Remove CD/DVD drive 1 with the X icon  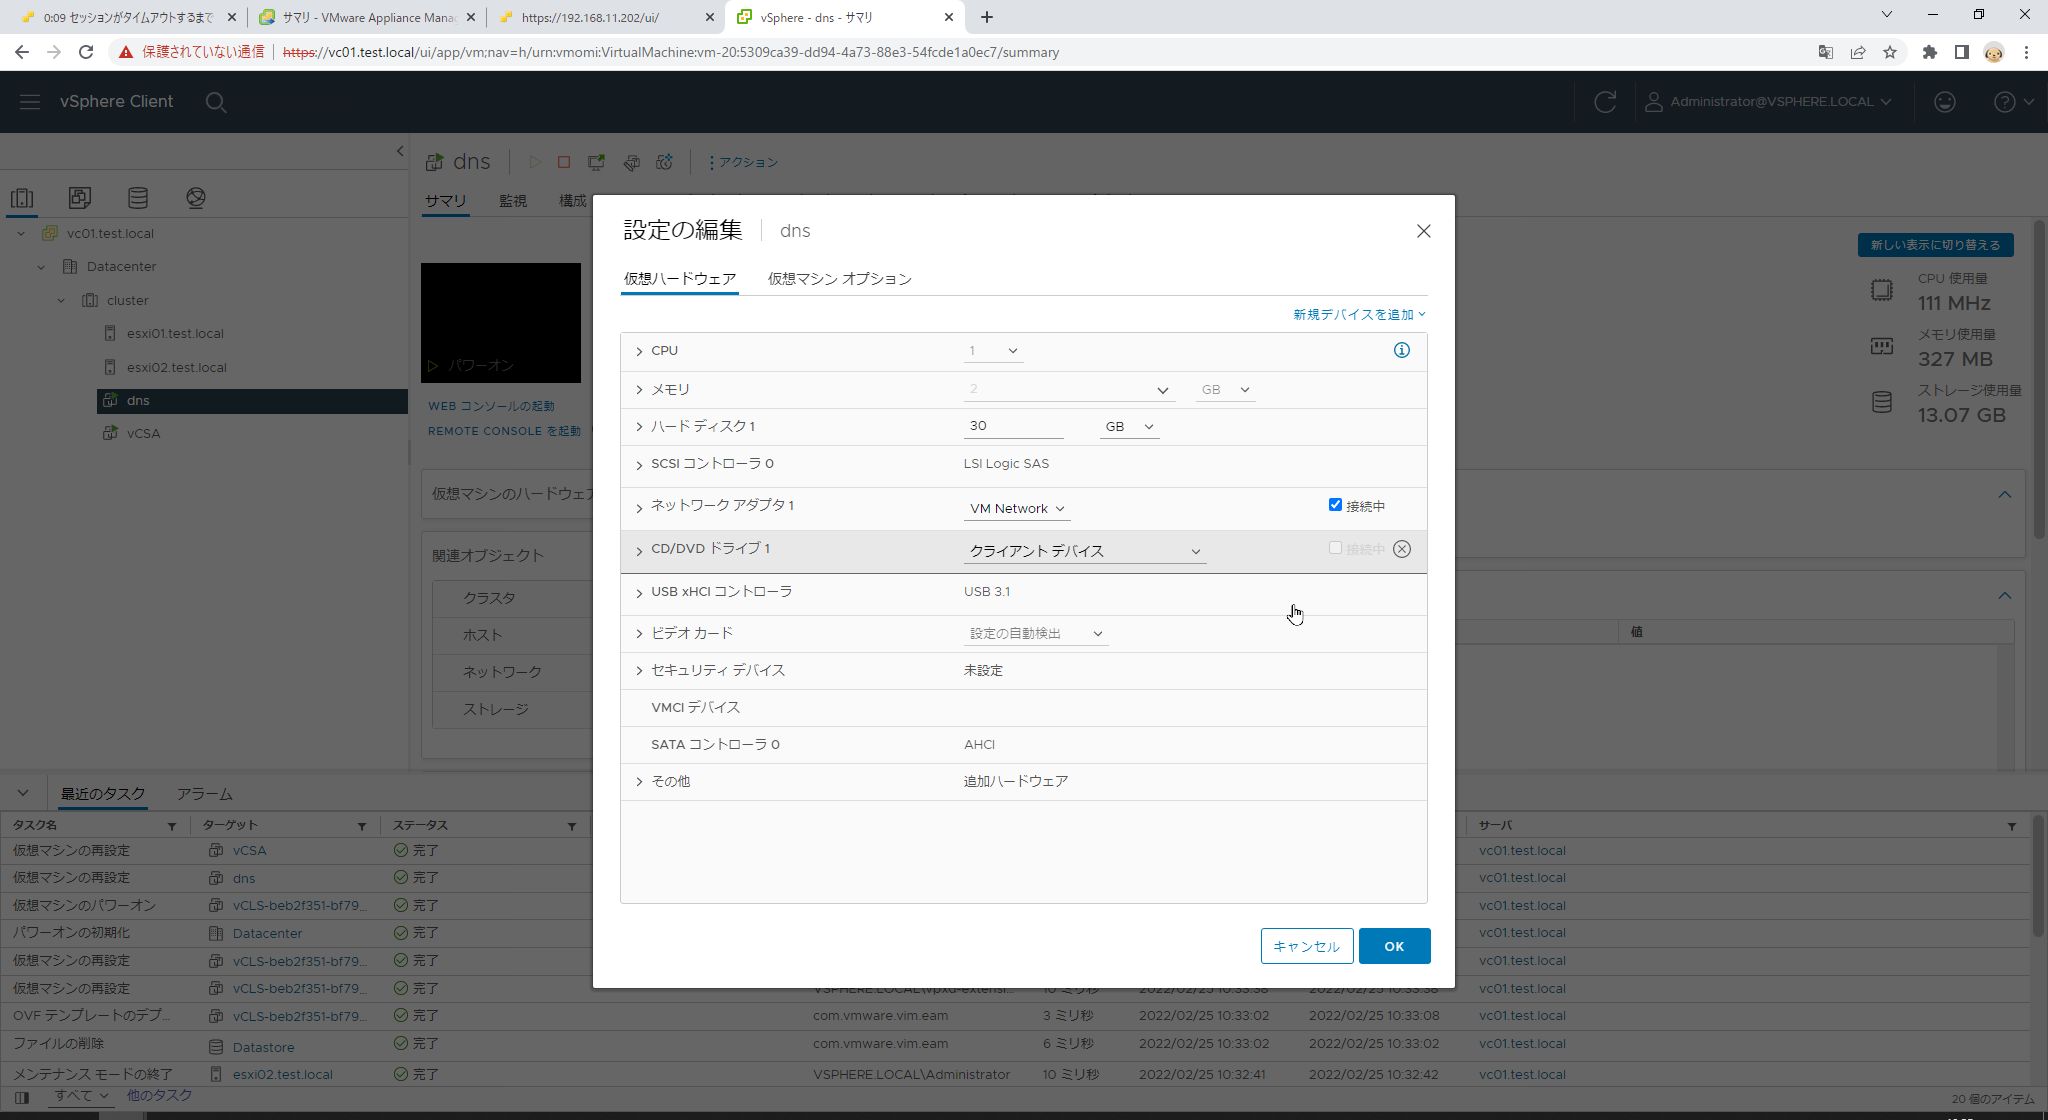point(1402,549)
